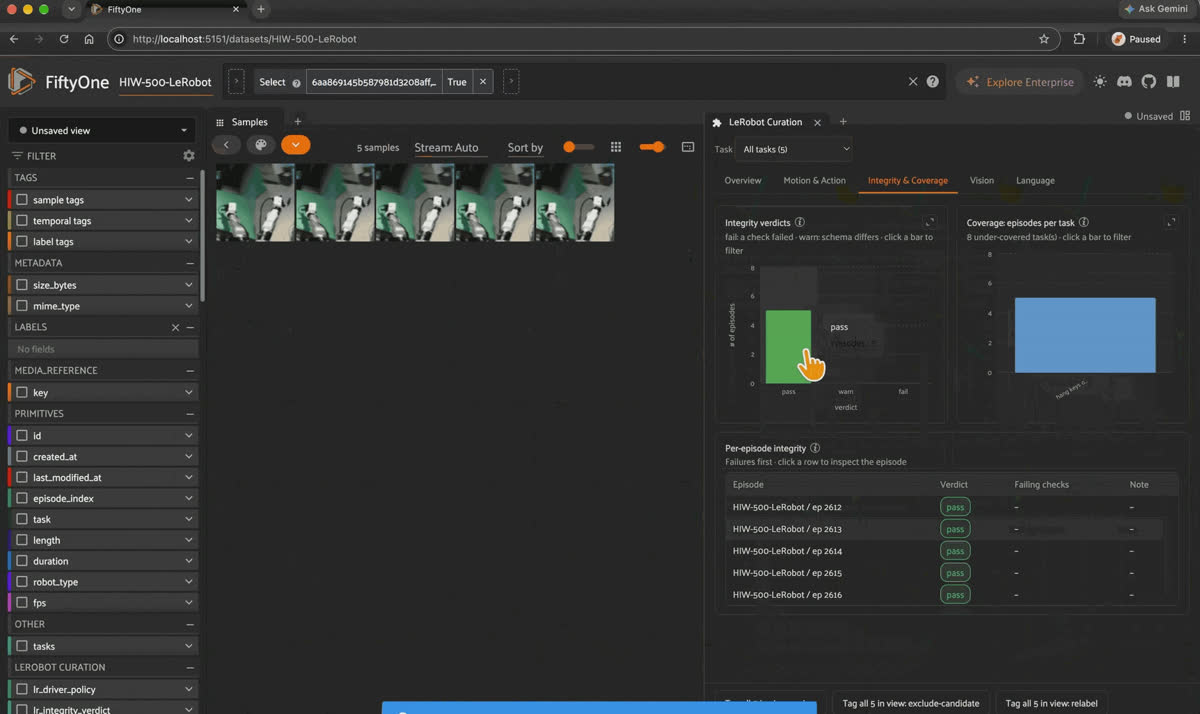Show info for Per-episode integrity
The height and width of the screenshot is (714, 1200).
click(815, 449)
